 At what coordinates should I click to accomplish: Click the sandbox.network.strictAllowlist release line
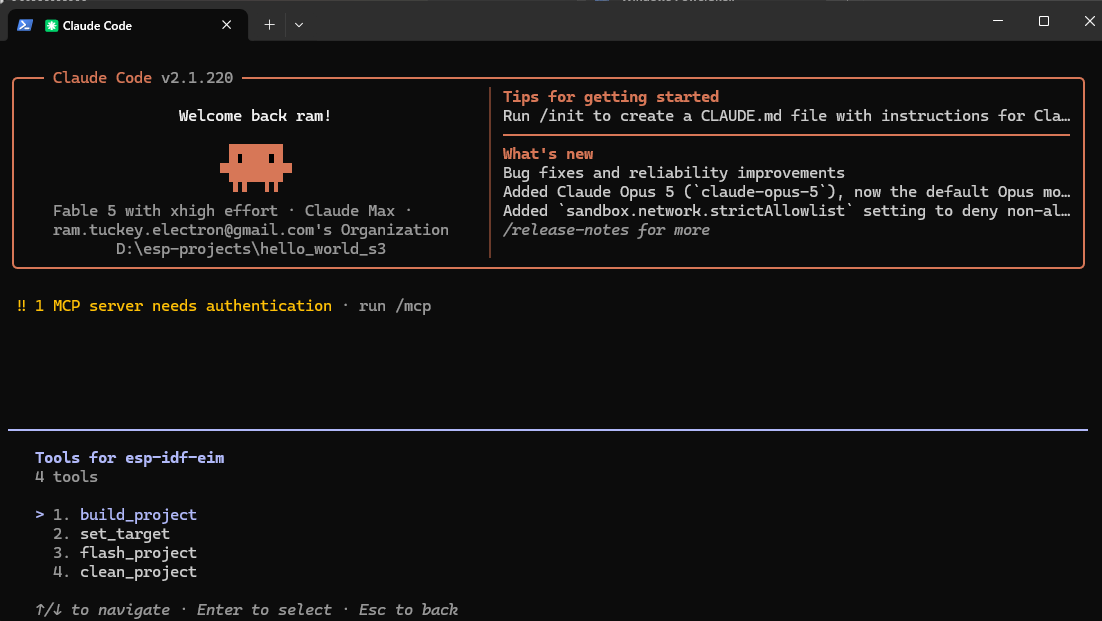(x=786, y=211)
